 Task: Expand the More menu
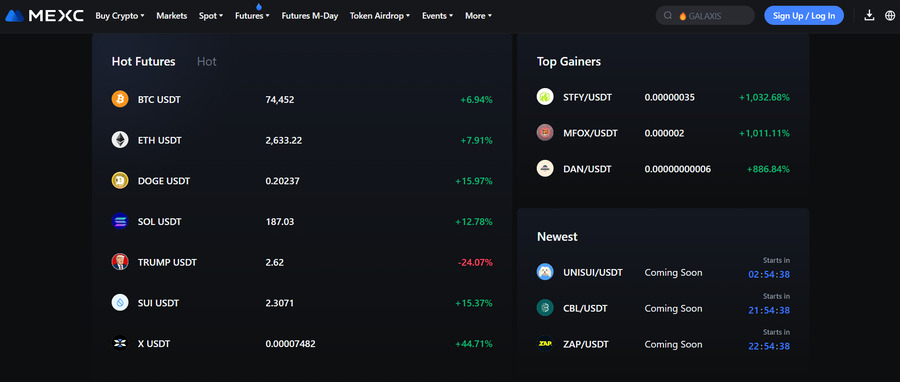pos(478,15)
